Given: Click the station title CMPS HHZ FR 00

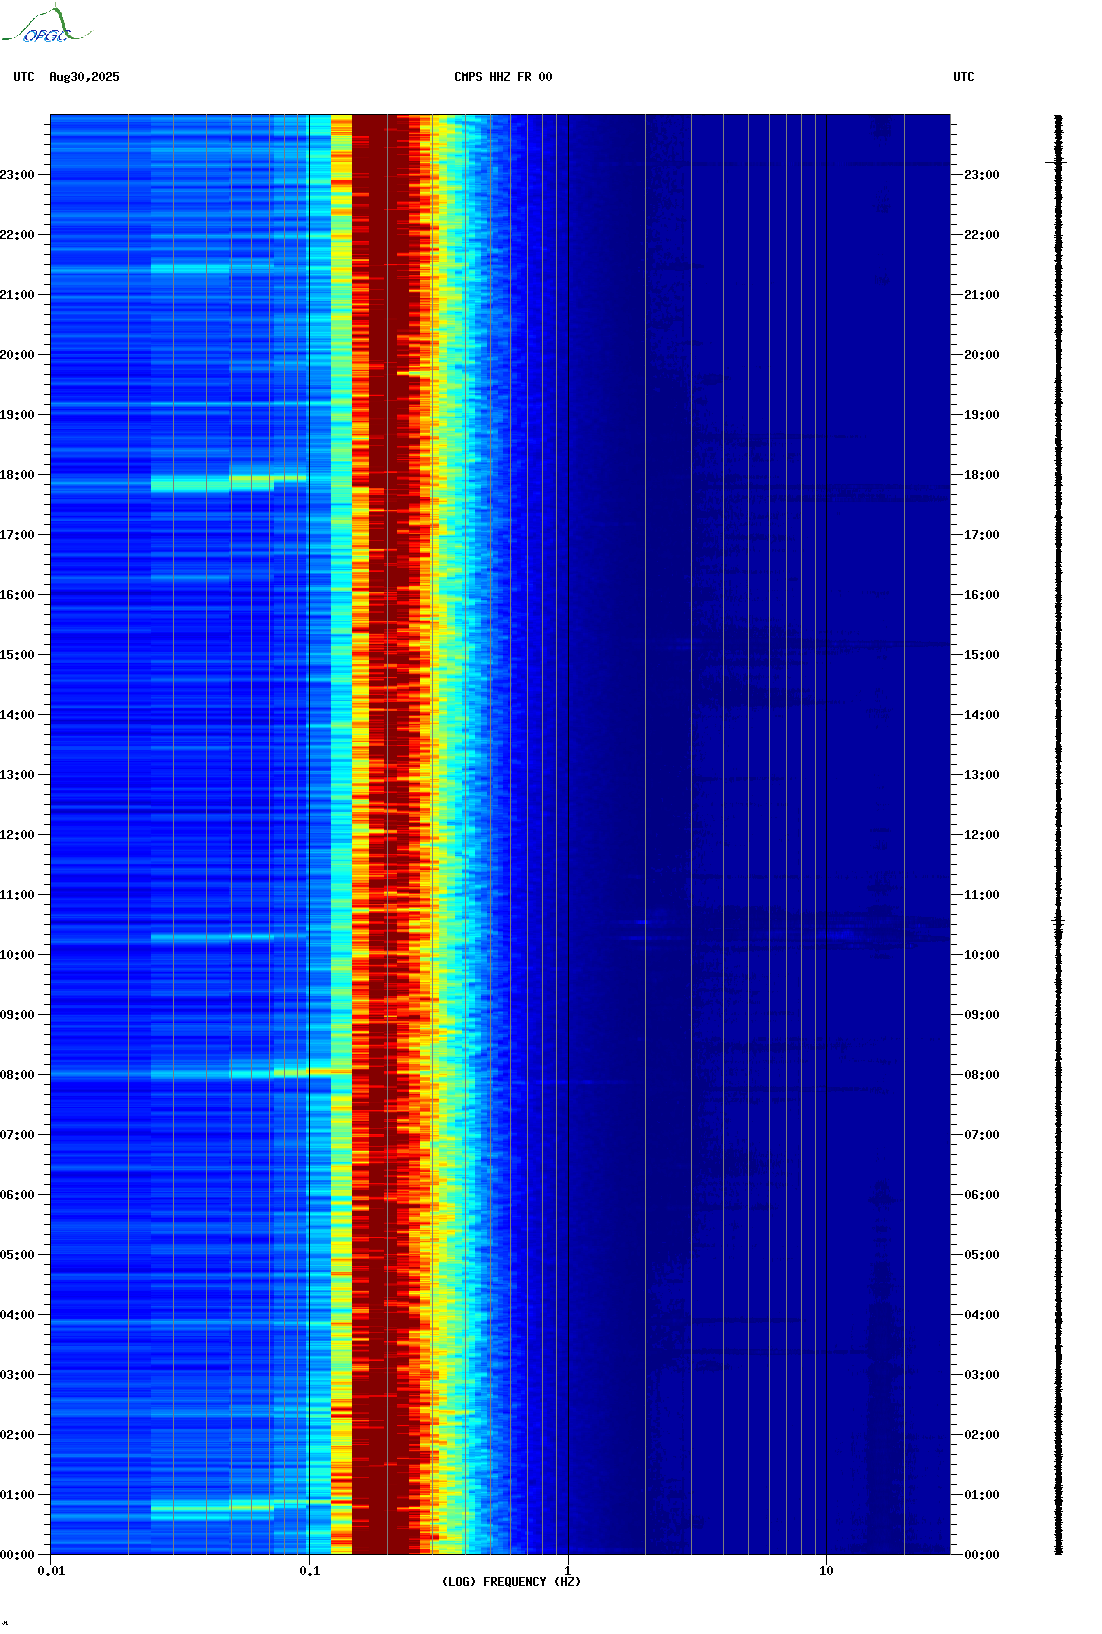Looking at the screenshot, I should click(x=503, y=77).
